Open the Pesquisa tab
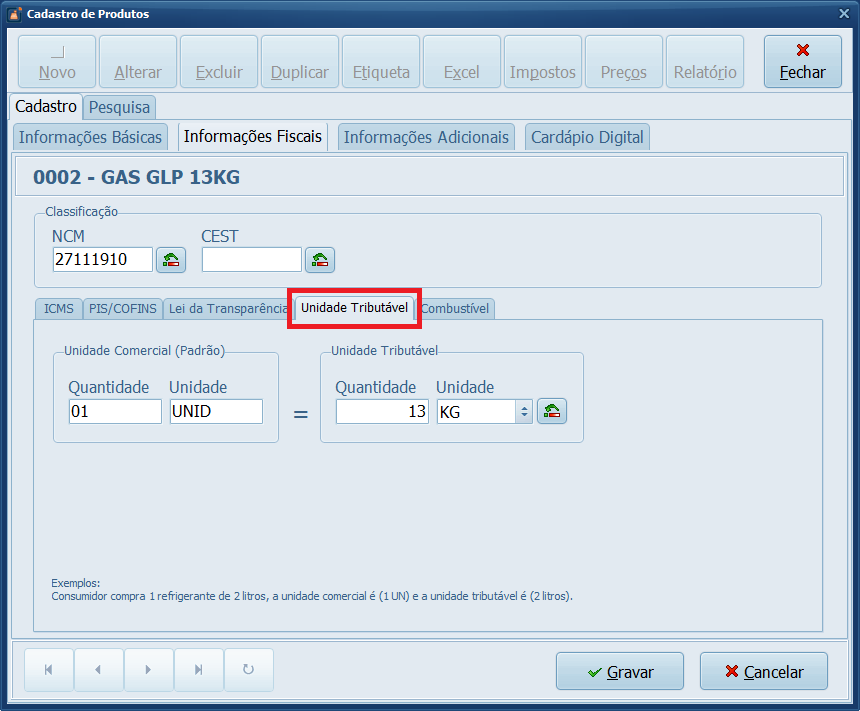 [x=119, y=106]
